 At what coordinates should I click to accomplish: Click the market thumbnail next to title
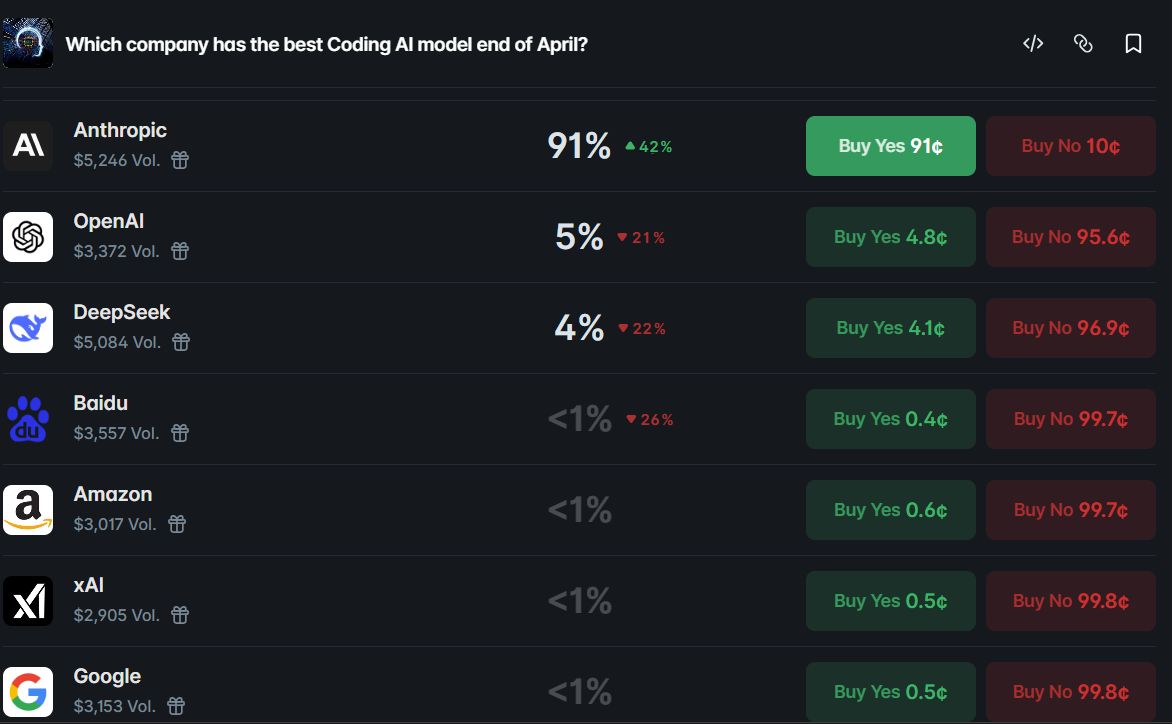click(28, 43)
